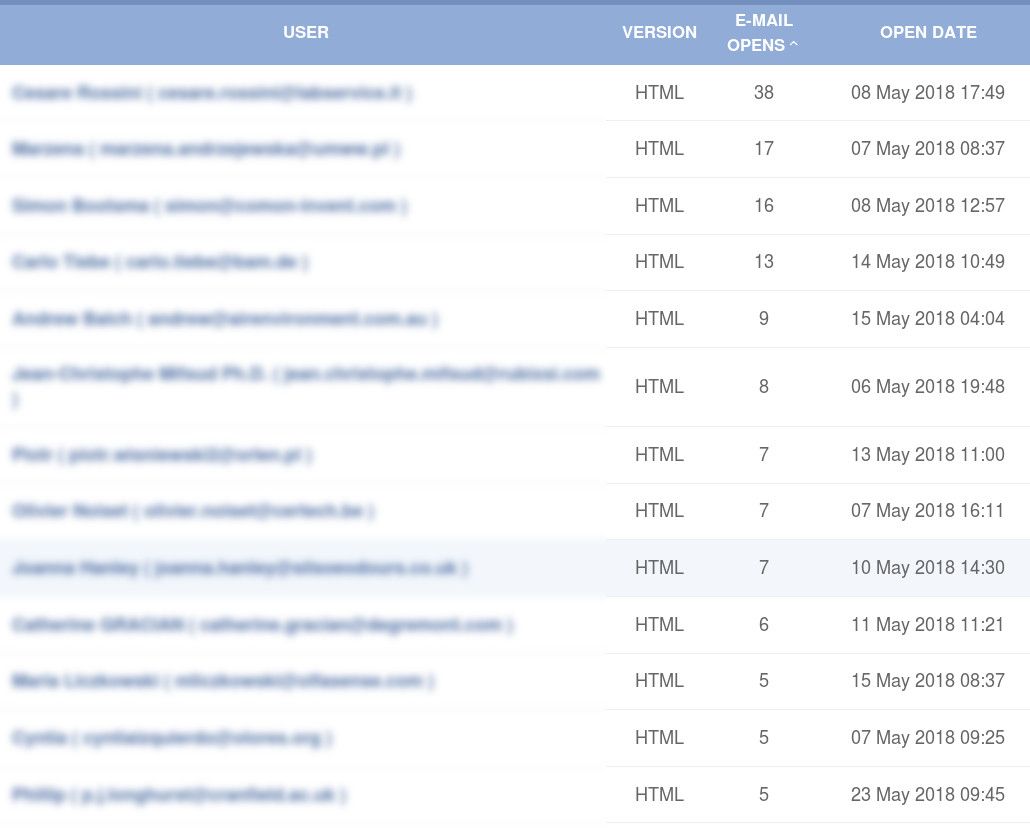Click HTML version in the 16-opens row
Image resolution: width=1030 pixels, height=828 pixels.
click(x=660, y=206)
